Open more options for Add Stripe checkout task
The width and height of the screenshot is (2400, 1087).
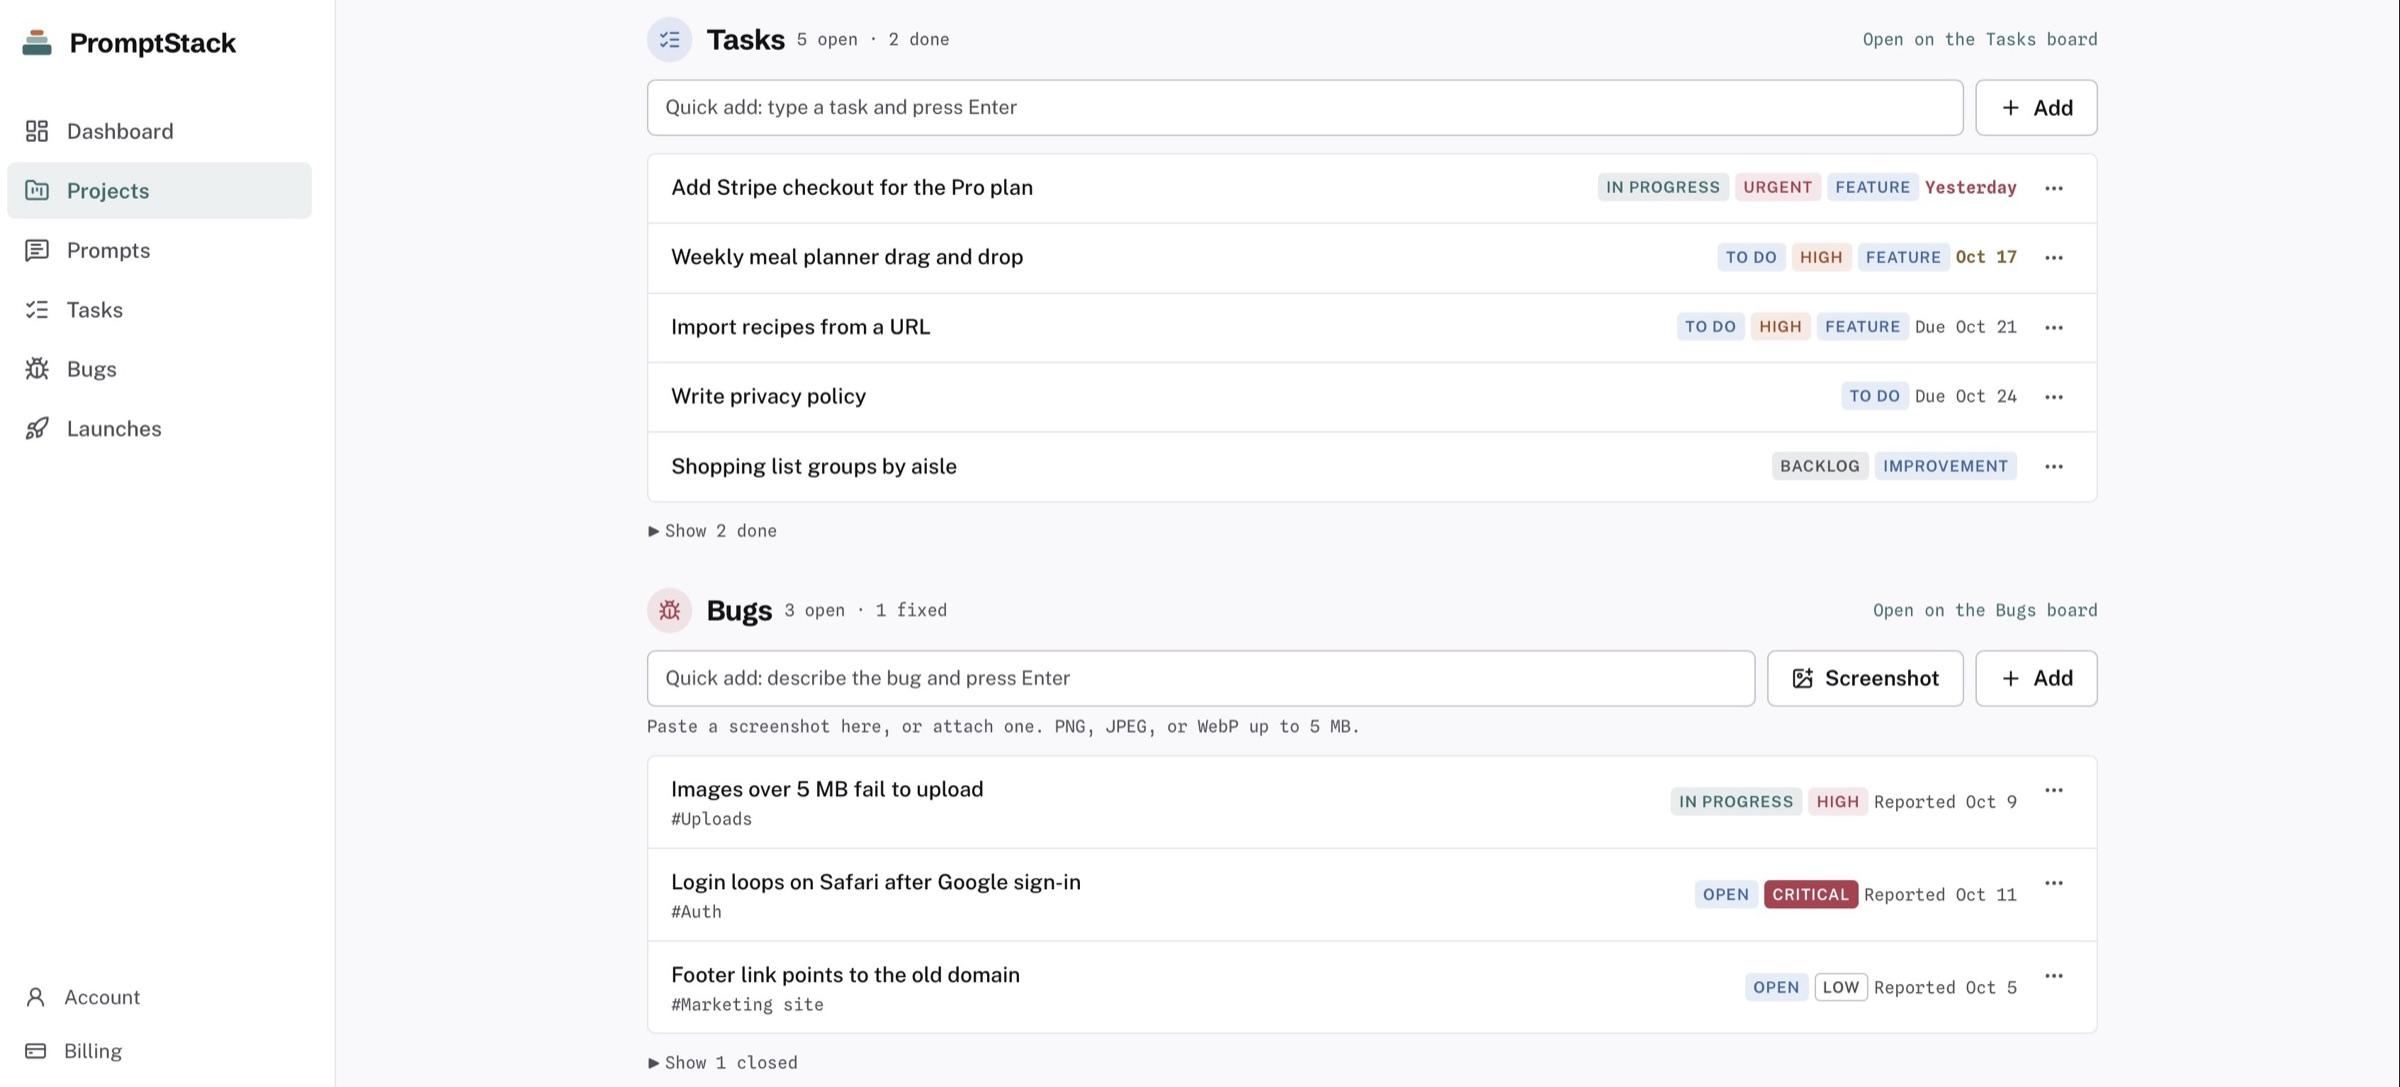(2054, 188)
